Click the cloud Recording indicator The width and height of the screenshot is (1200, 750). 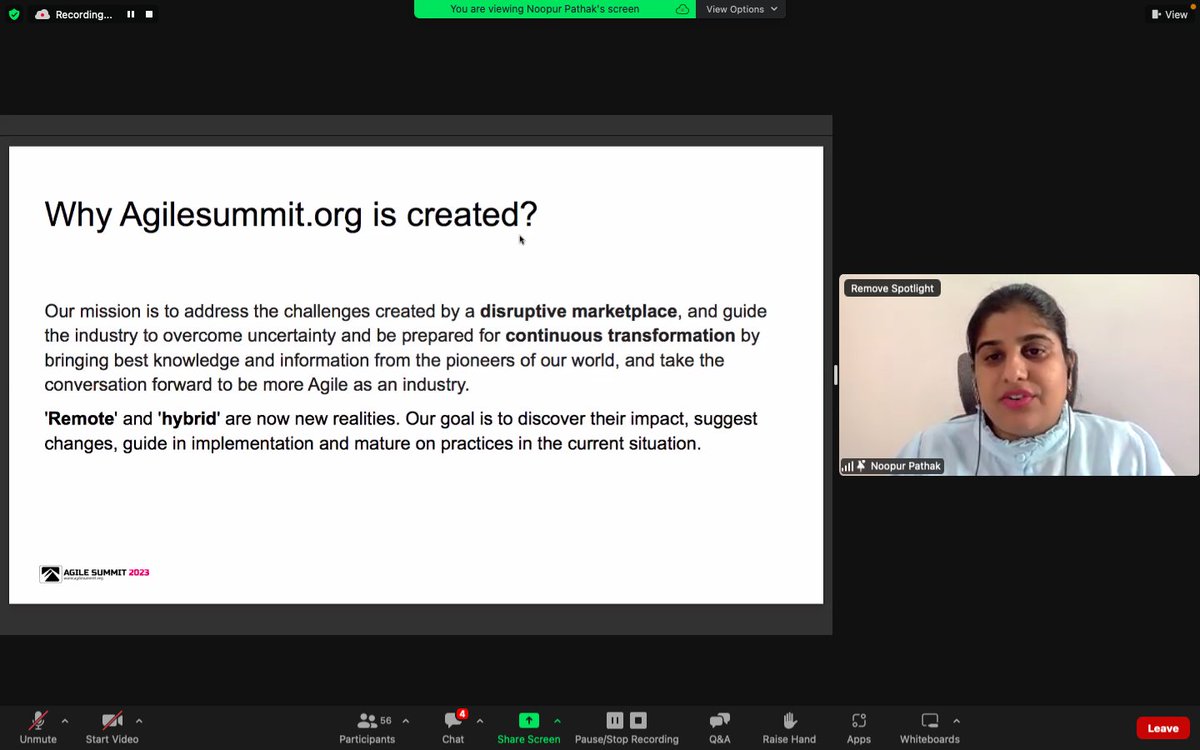coord(74,14)
